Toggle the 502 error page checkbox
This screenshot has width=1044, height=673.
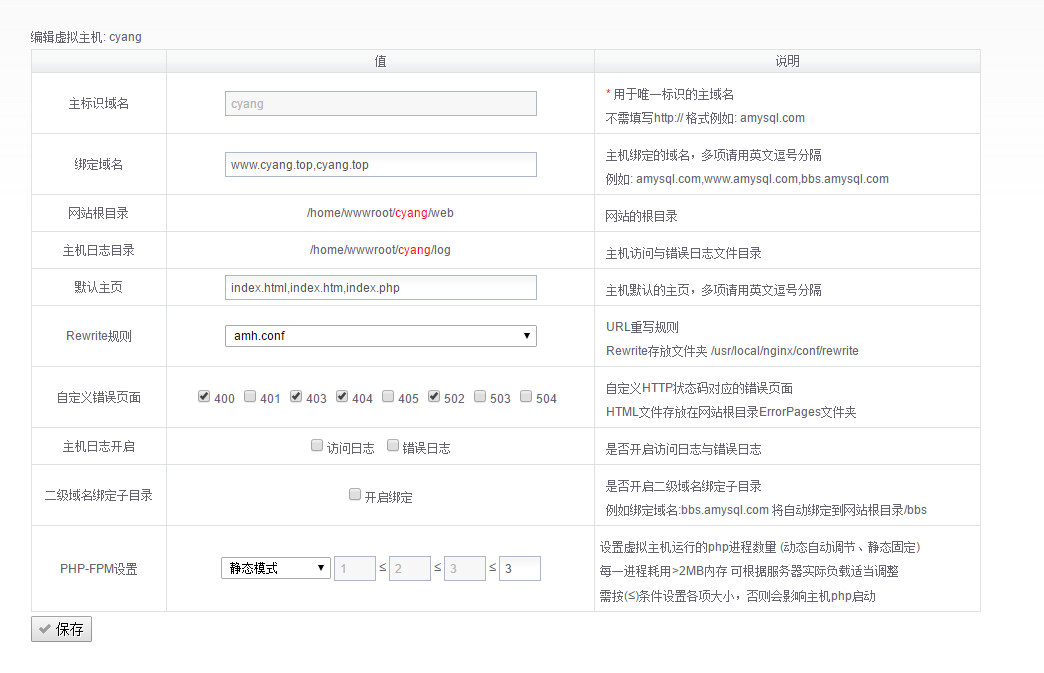tap(433, 396)
